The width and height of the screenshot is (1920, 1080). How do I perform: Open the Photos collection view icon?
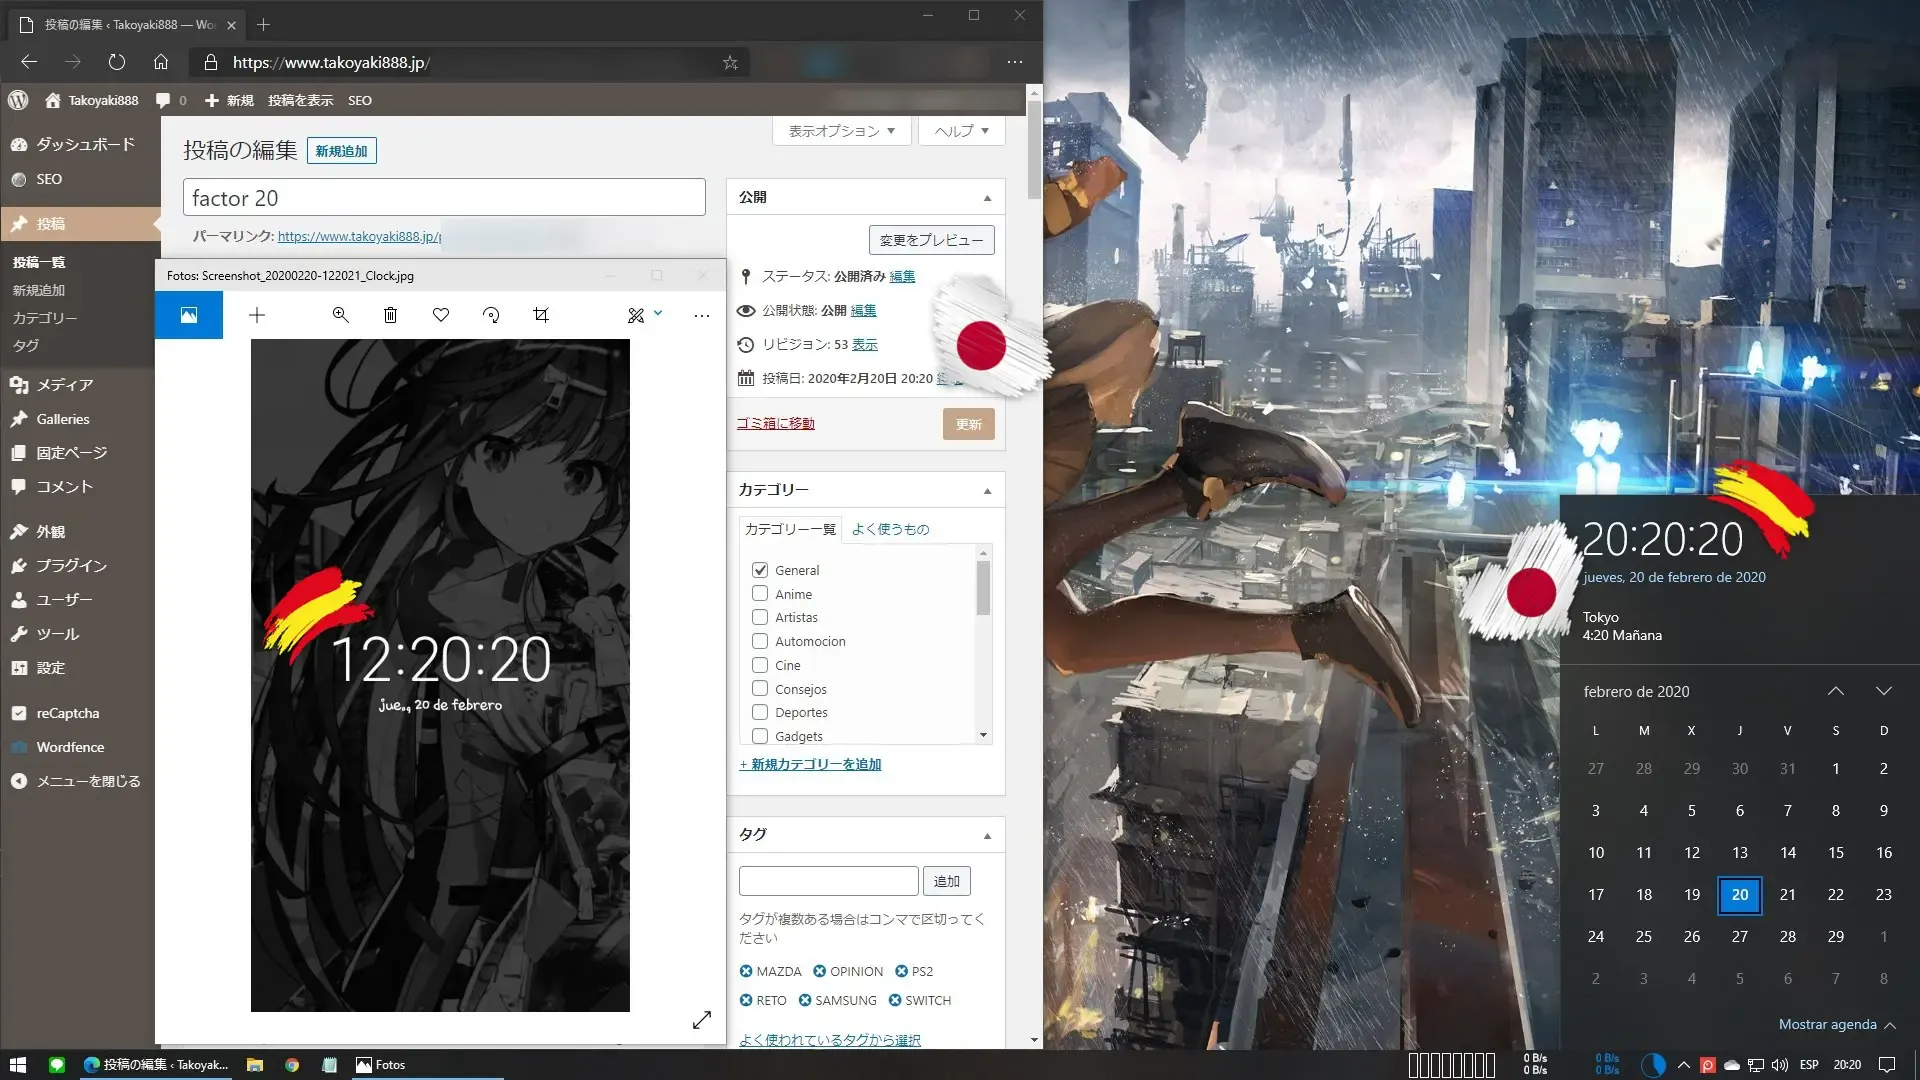click(x=189, y=315)
